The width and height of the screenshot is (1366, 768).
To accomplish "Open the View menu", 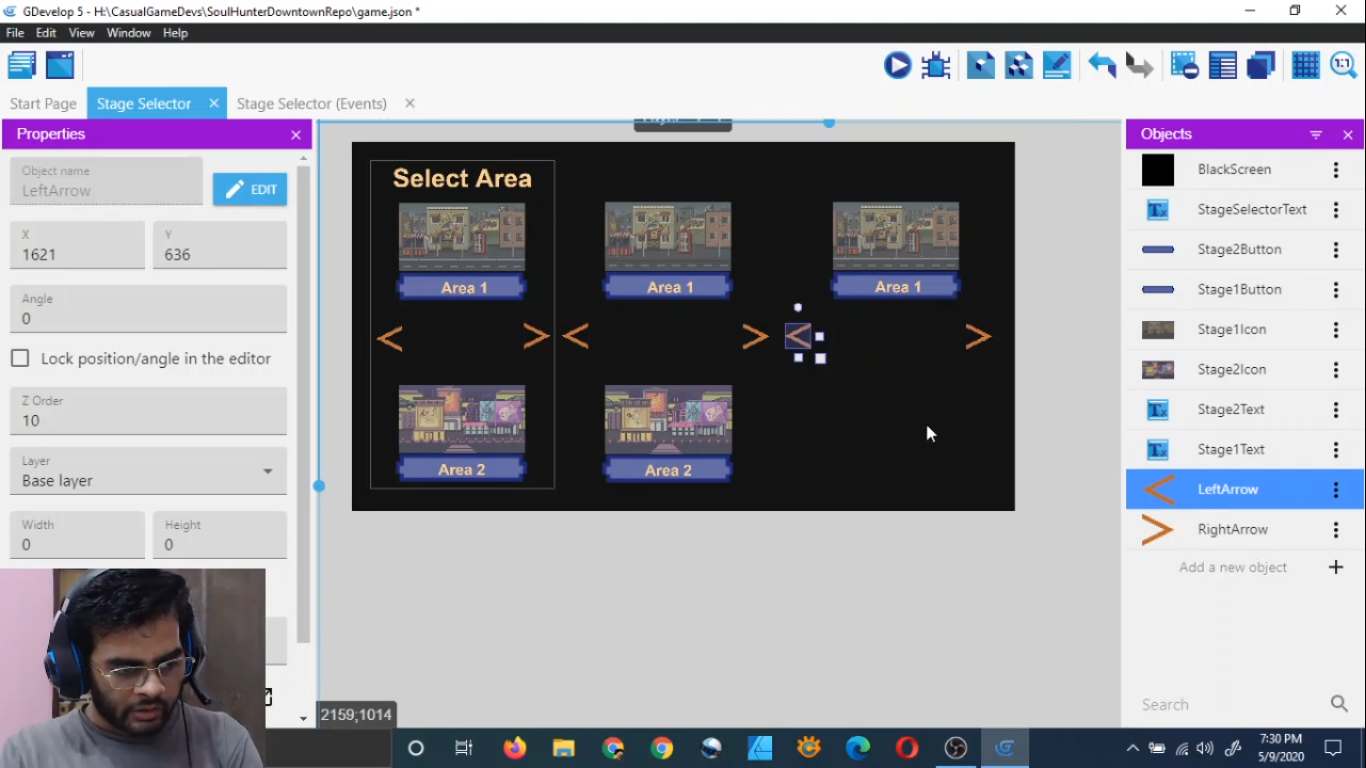I will point(81,33).
